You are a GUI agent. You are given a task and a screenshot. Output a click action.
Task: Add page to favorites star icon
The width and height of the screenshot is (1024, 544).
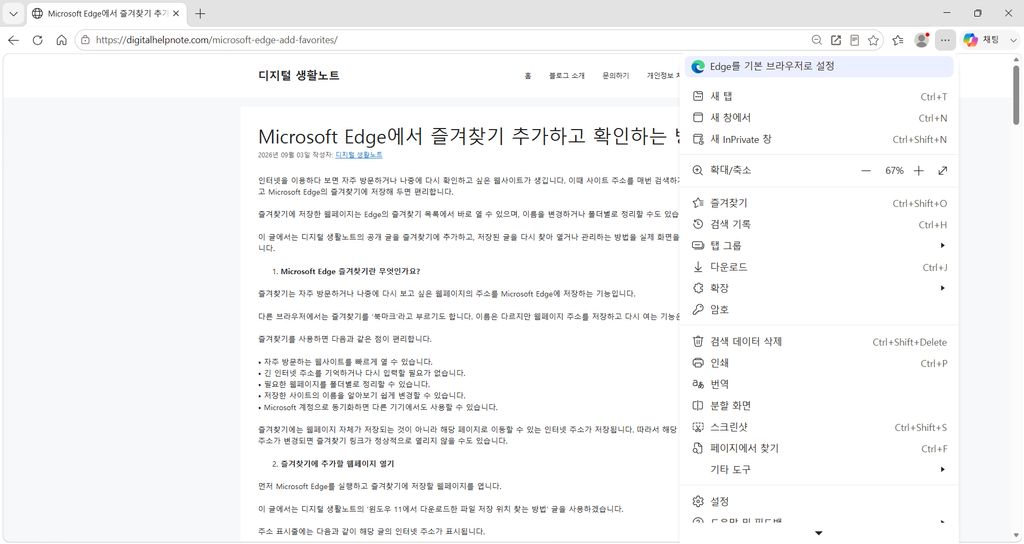(873, 40)
